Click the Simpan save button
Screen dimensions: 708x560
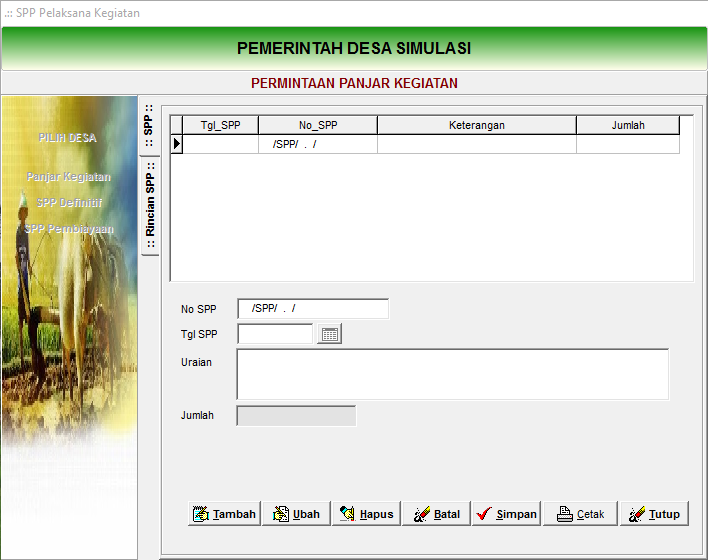[506, 514]
